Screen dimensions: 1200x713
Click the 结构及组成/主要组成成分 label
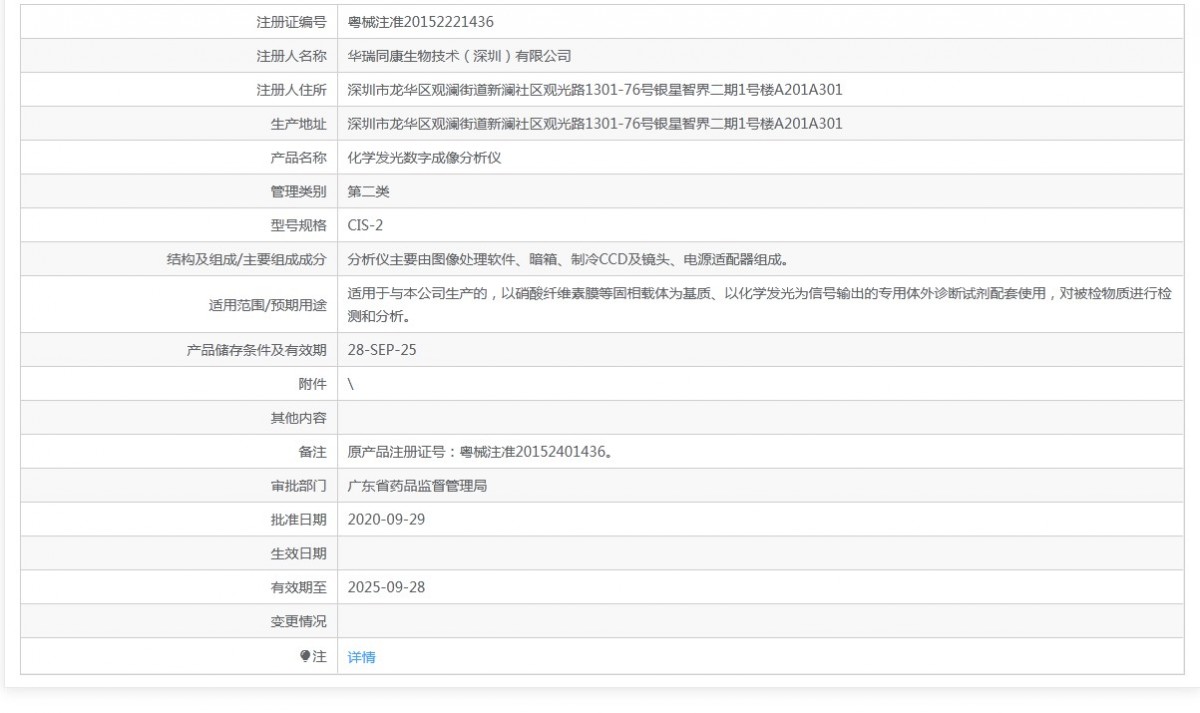tap(247, 260)
